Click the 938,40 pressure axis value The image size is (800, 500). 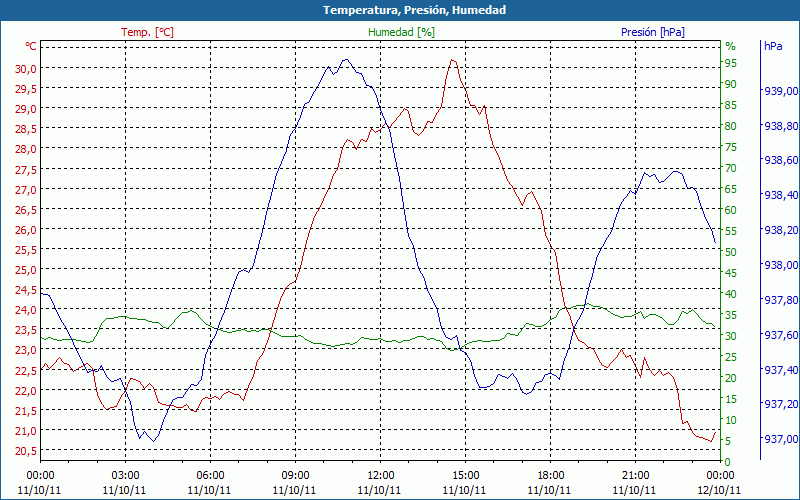click(781, 195)
